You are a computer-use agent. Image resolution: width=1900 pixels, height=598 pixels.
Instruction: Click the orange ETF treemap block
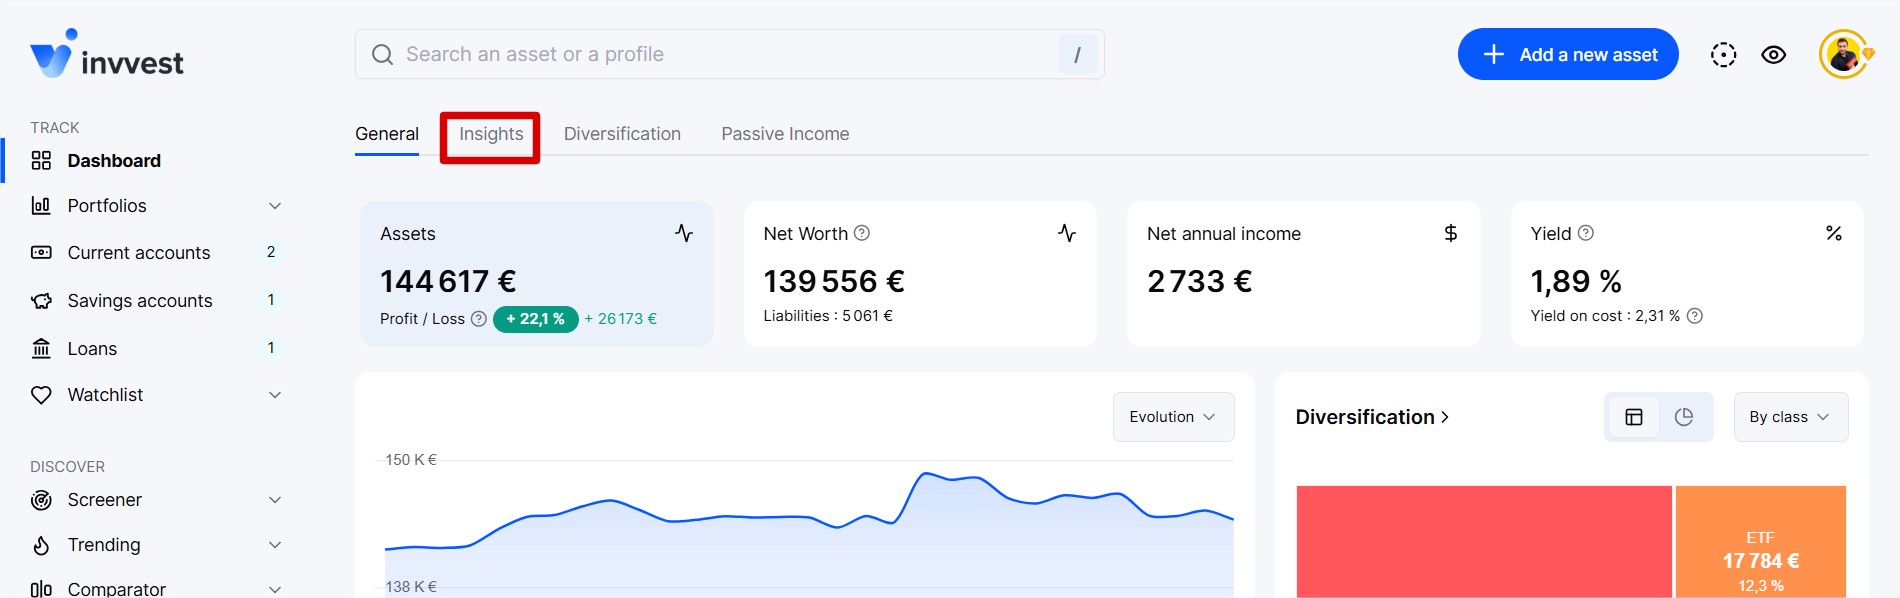[1760, 541]
